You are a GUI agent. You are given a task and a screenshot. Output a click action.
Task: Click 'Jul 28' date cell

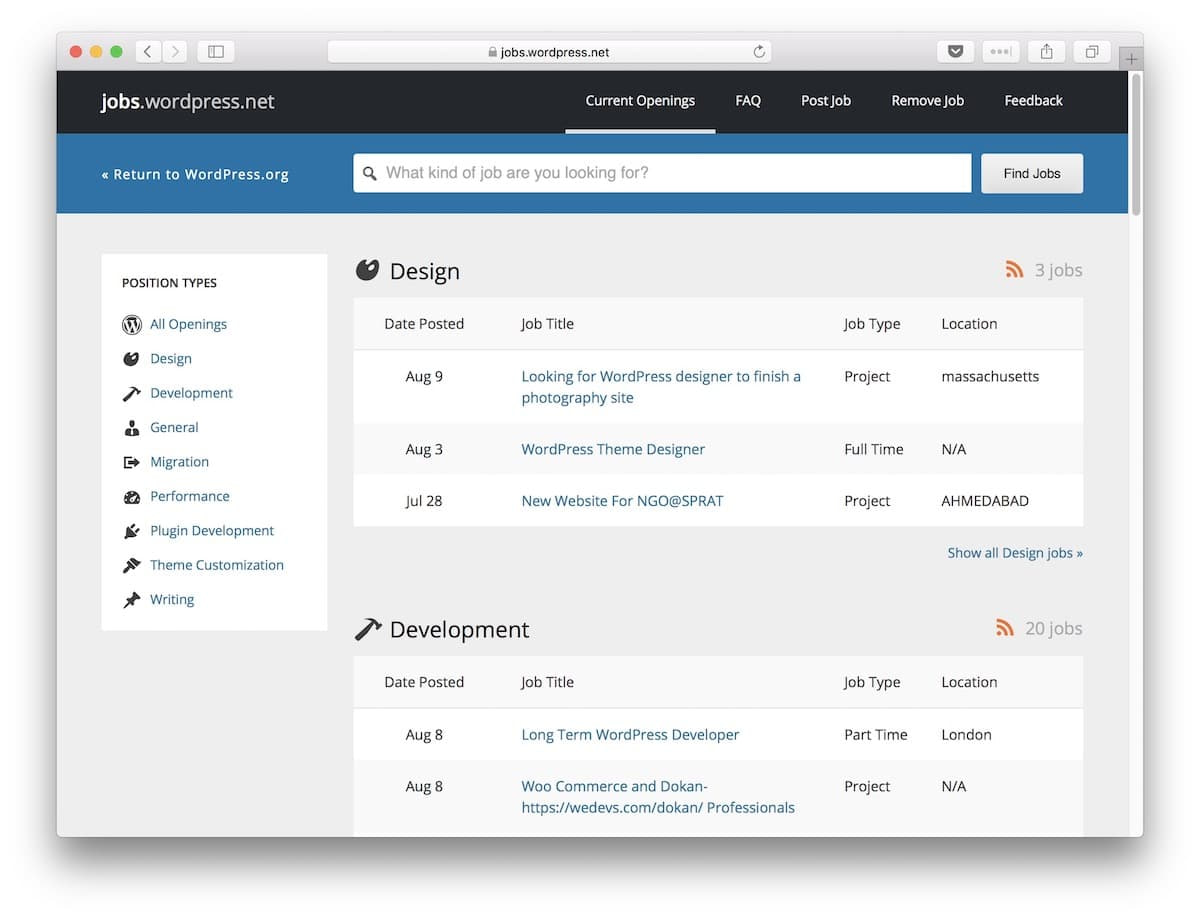[x=424, y=501]
